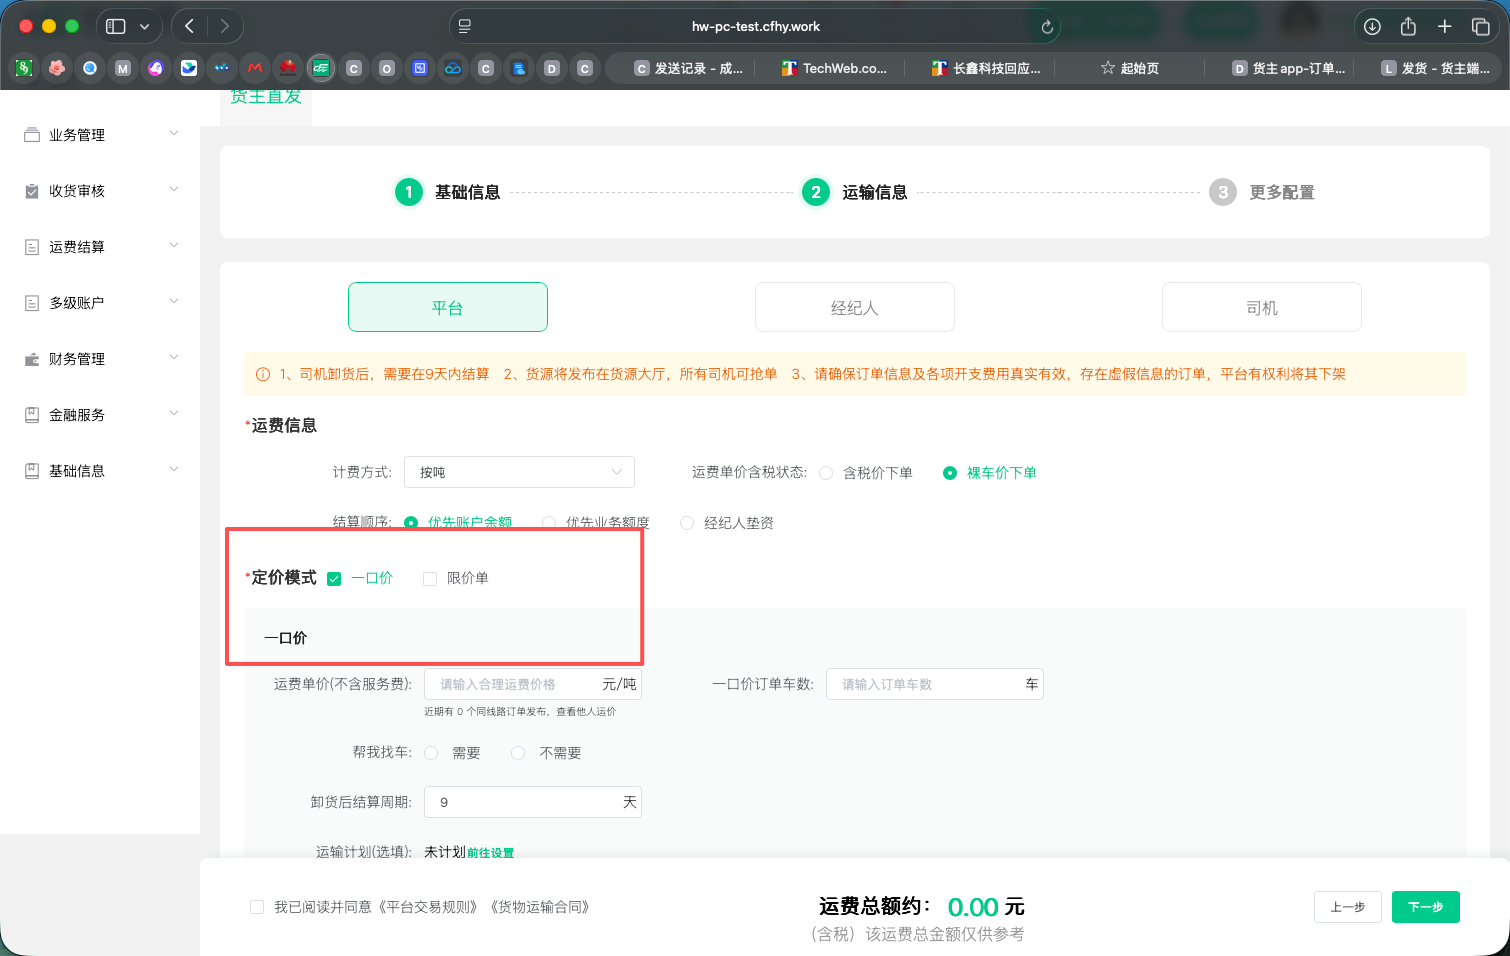Agree to 平台交易规则 checkbox
1510x956 pixels.
pyautogui.click(x=257, y=907)
